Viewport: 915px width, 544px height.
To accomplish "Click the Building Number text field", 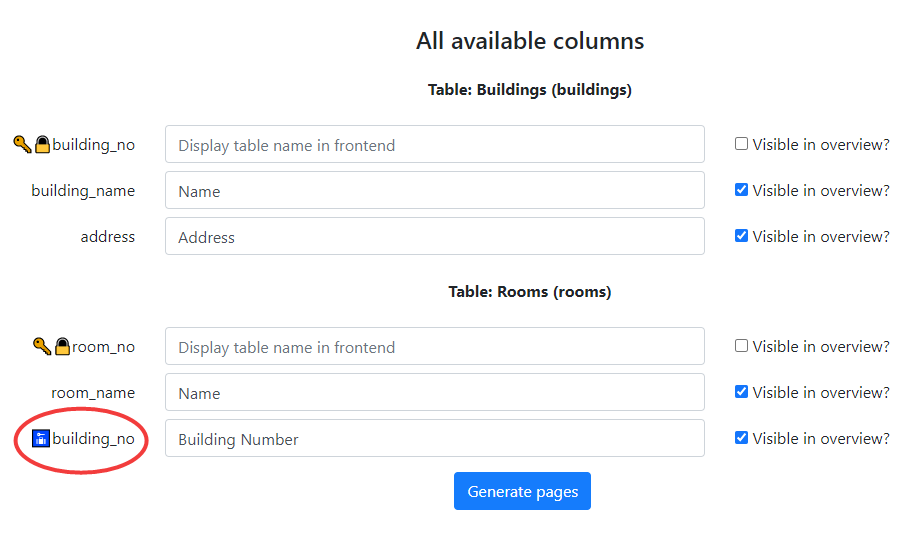I will 434,439.
